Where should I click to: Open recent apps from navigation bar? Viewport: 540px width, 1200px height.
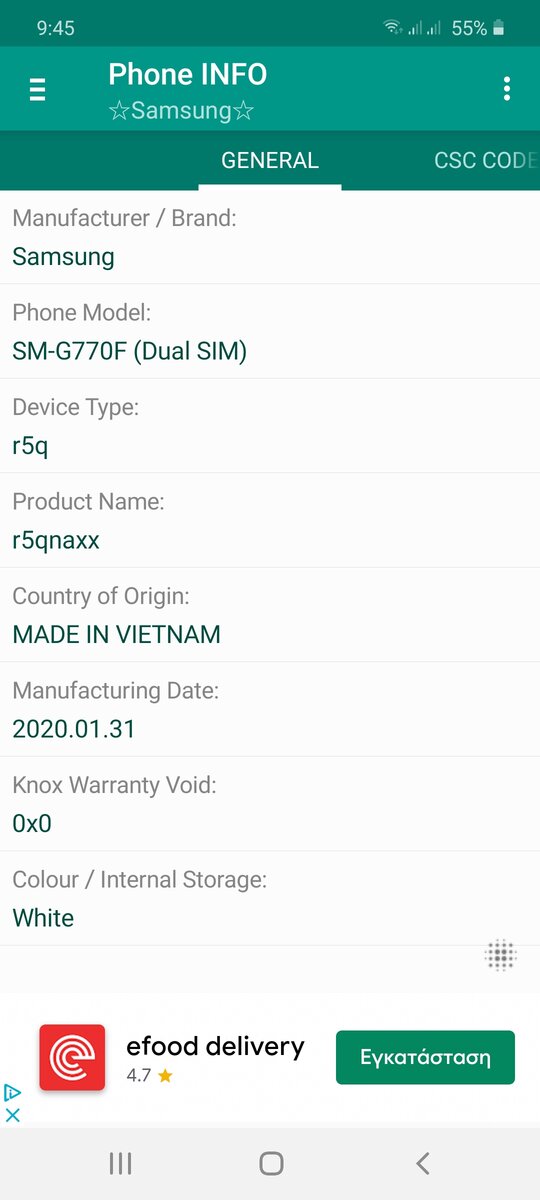point(120,1163)
